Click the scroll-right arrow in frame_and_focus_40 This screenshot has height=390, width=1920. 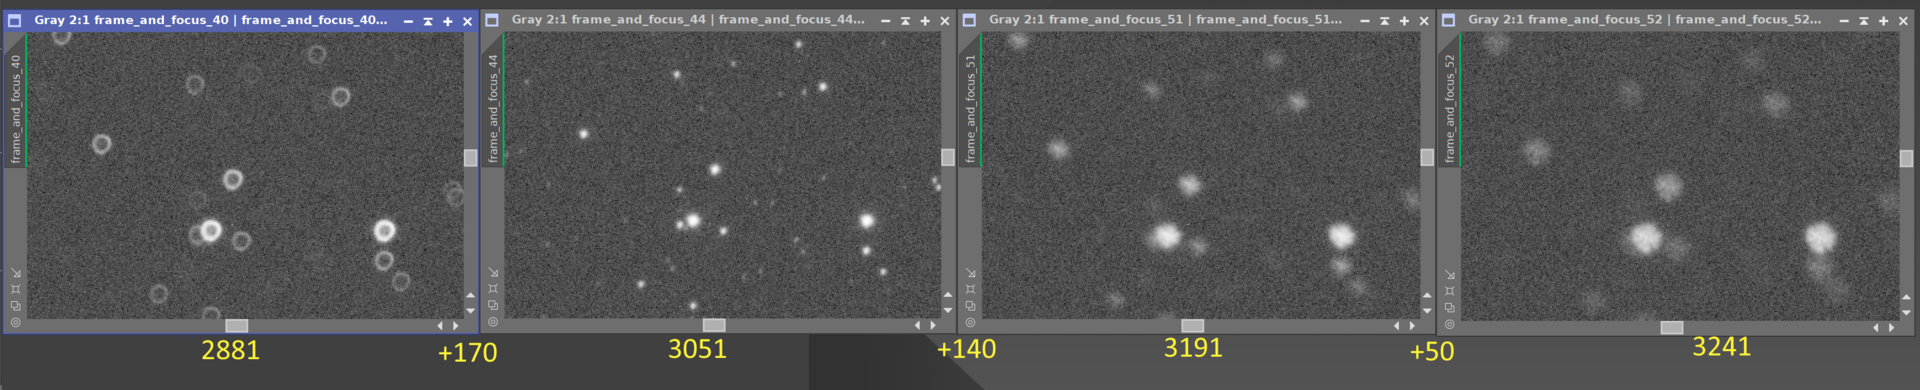tap(456, 325)
